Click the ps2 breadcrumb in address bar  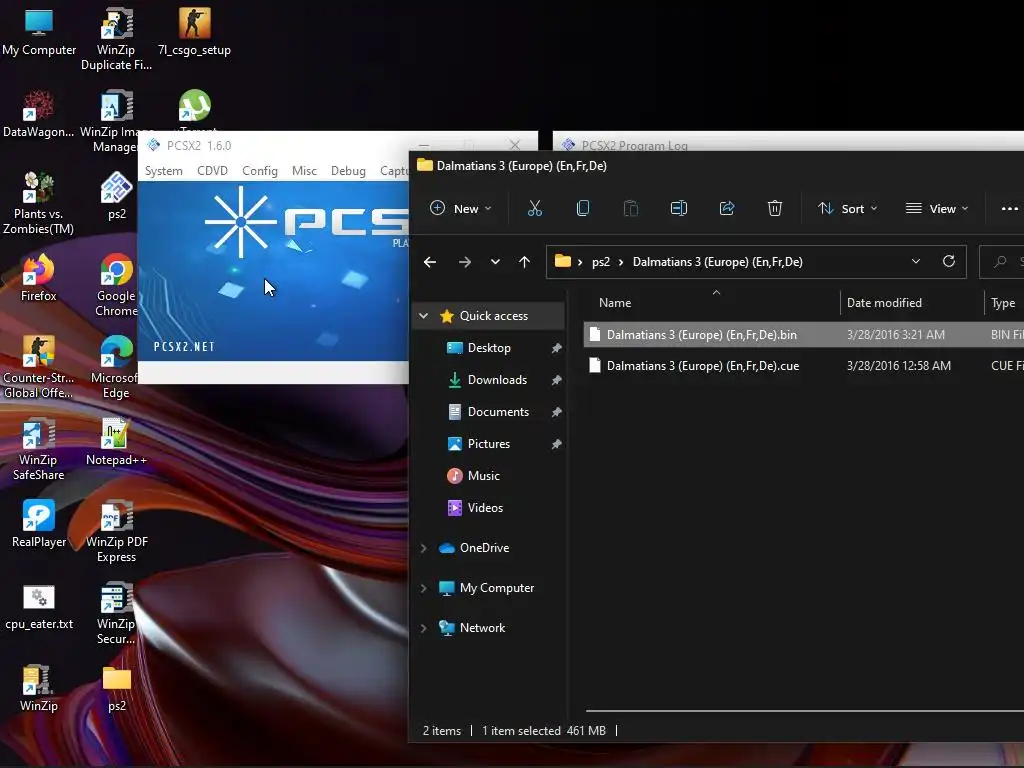tap(601, 262)
